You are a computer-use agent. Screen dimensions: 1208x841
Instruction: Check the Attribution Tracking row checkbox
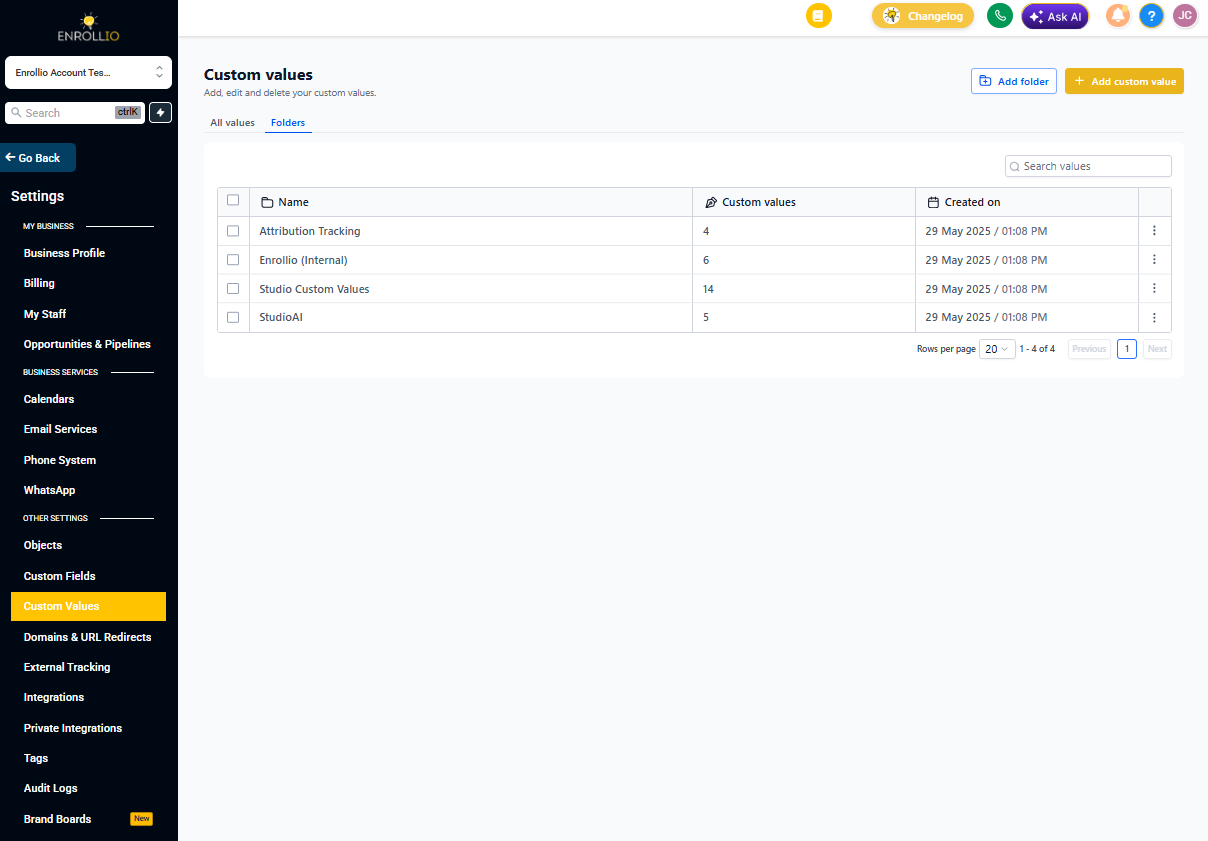coord(233,231)
